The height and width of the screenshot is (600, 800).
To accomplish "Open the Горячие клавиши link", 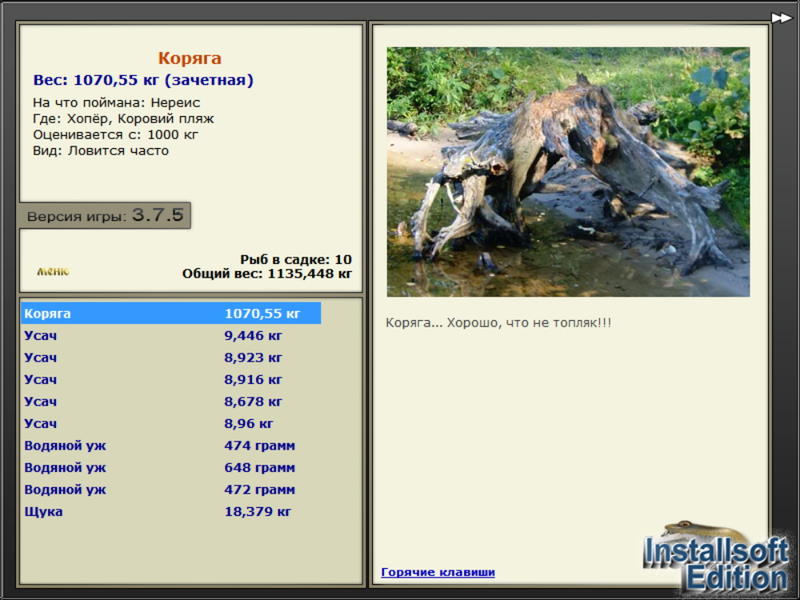I will [x=438, y=572].
